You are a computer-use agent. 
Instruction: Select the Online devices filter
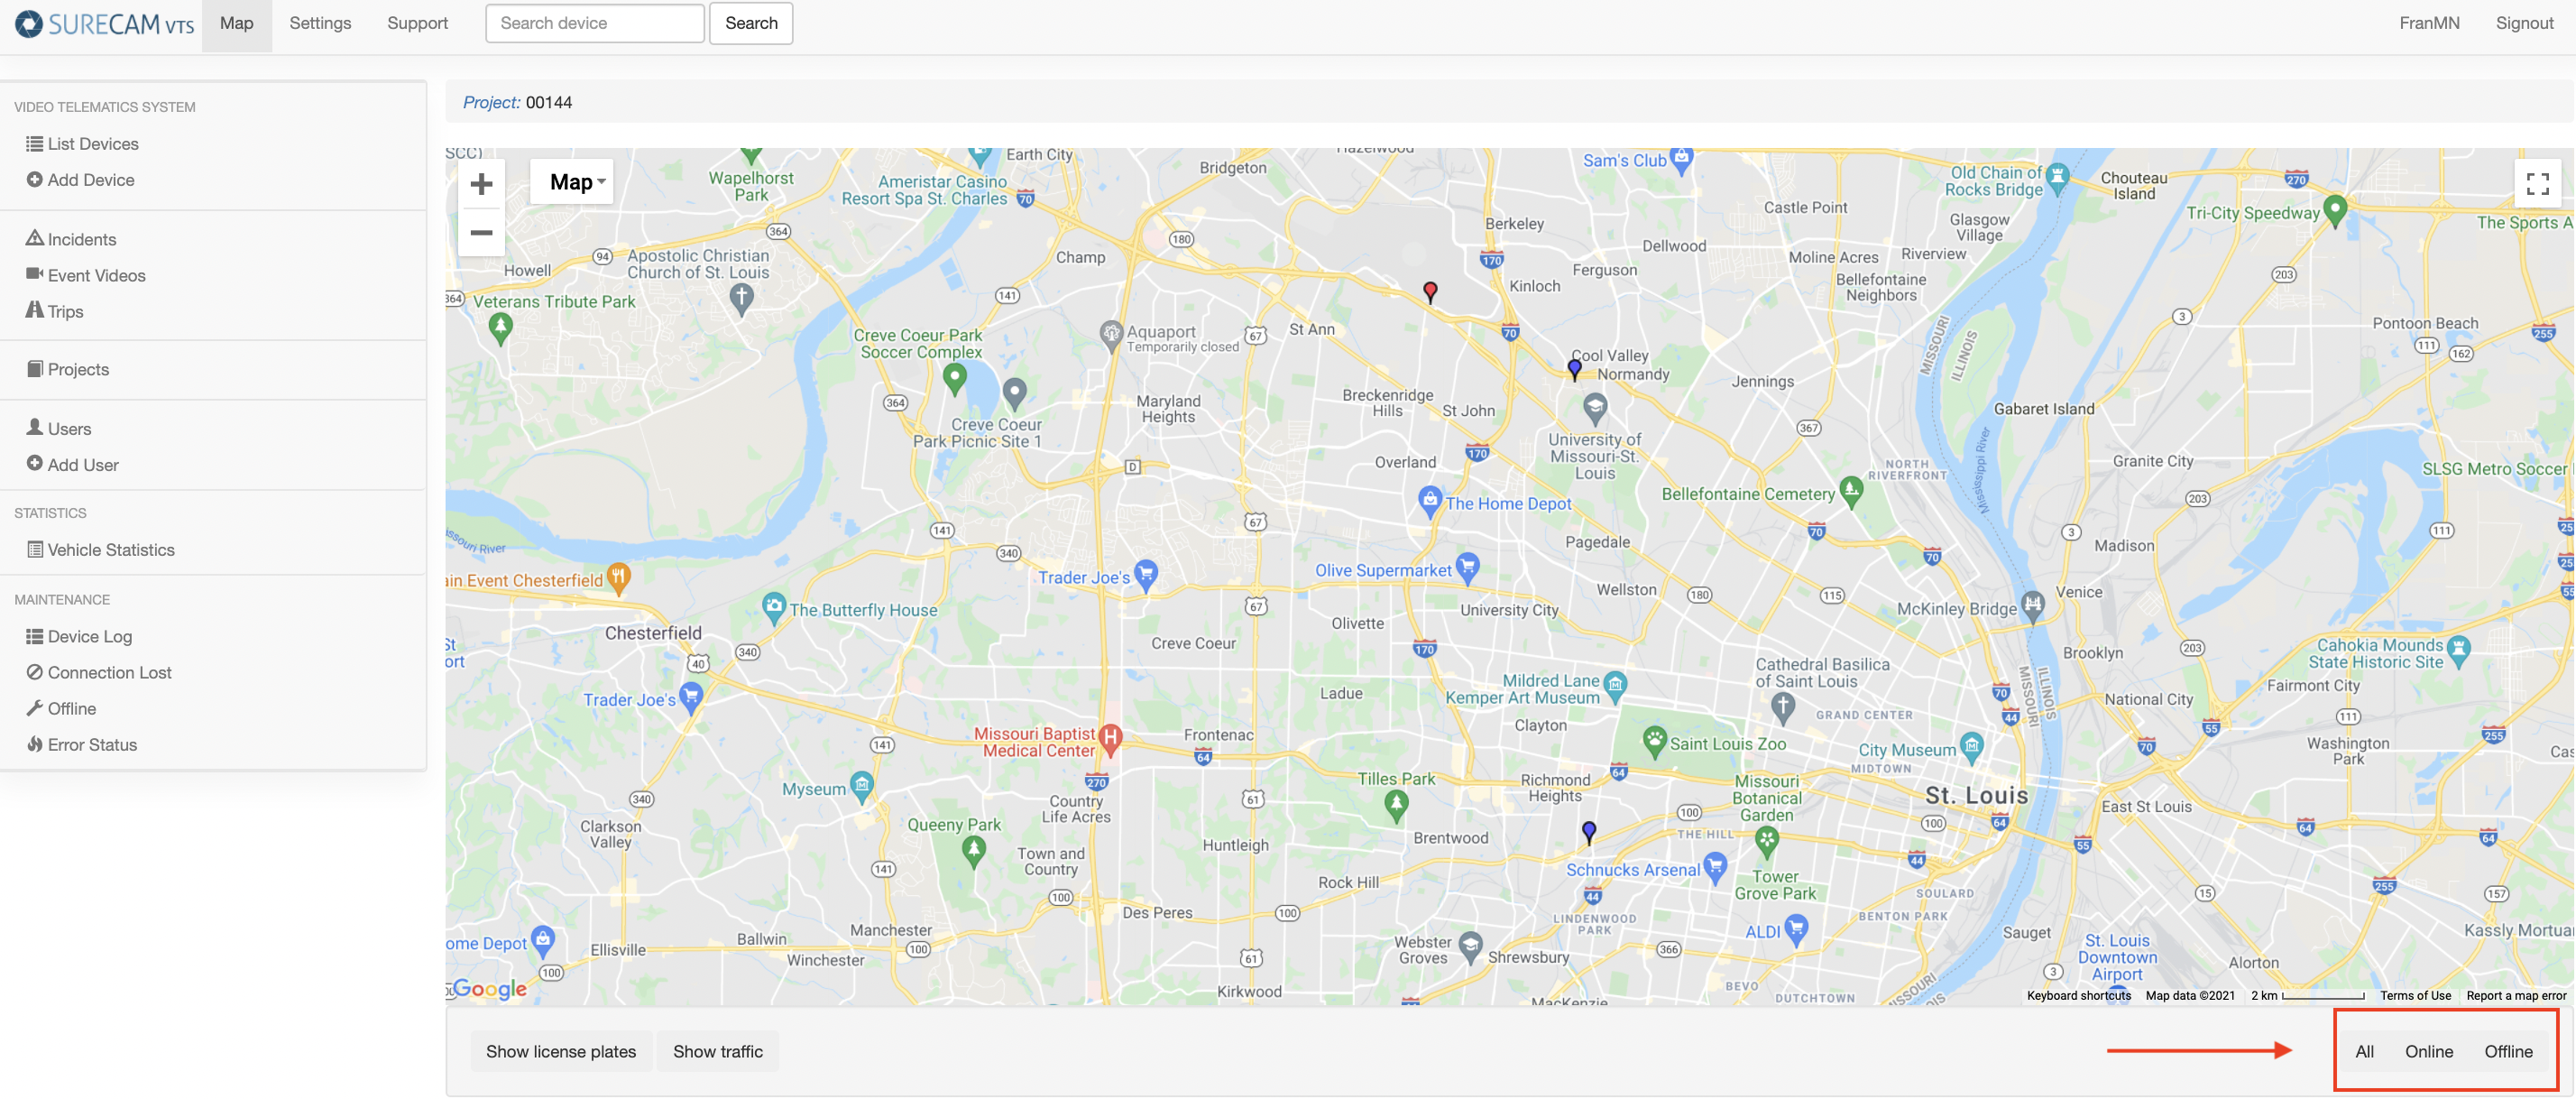tap(2428, 1051)
